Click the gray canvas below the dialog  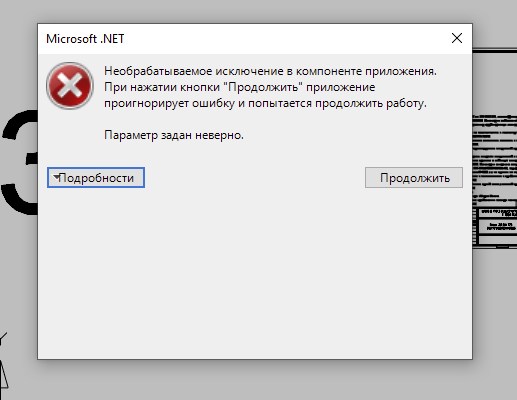point(255,382)
